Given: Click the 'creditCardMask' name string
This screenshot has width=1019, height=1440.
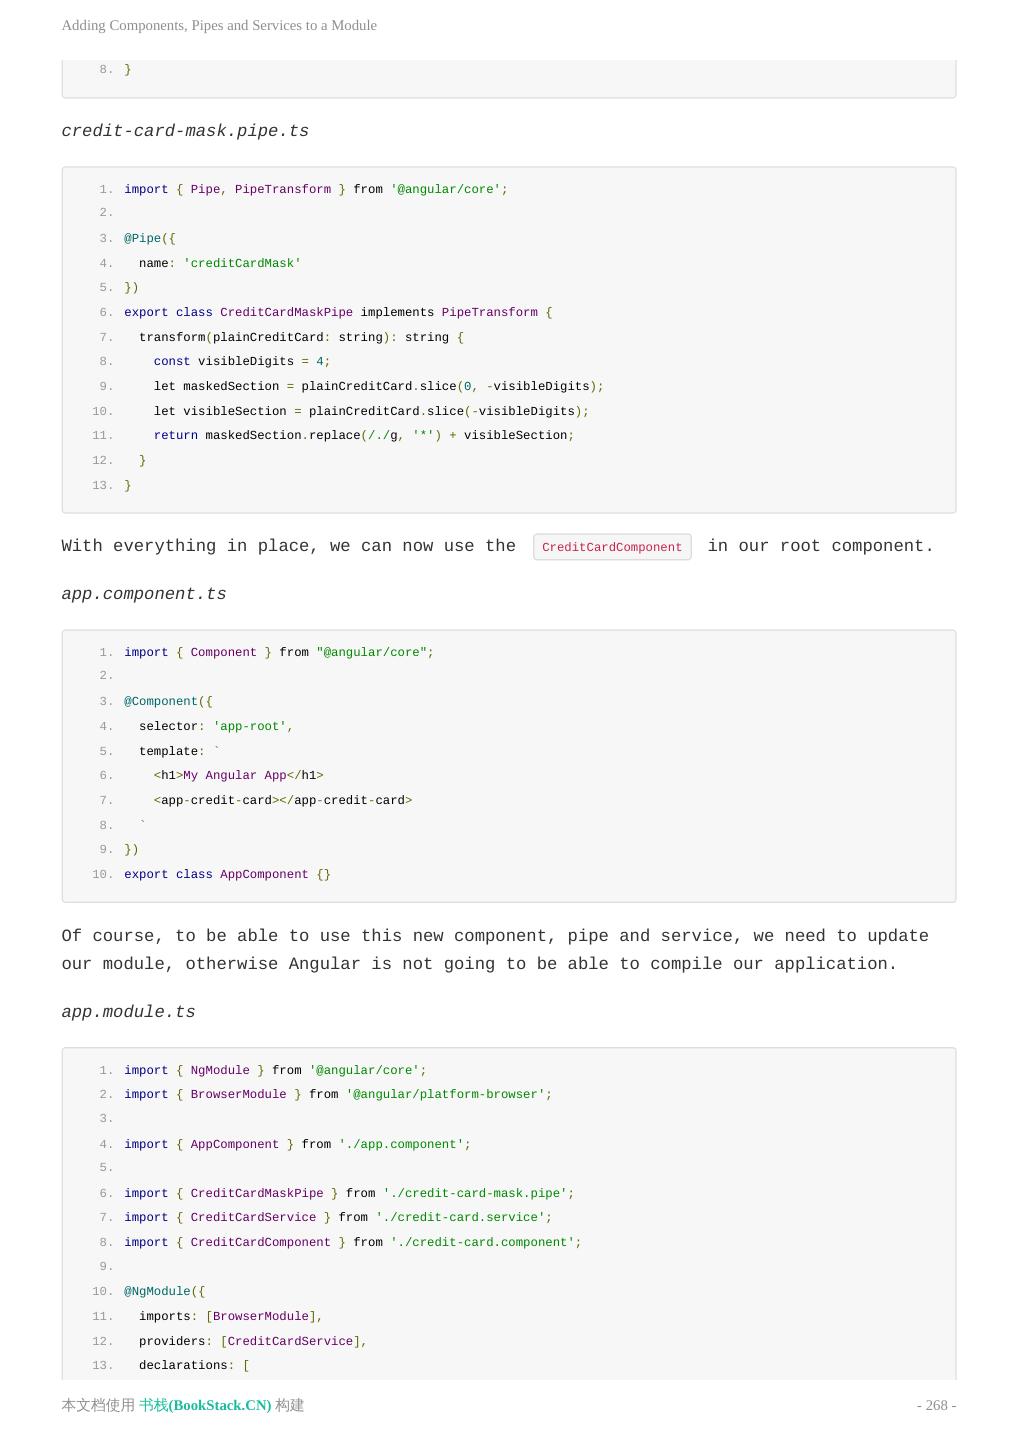Looking at the screenshot, I should (242, 263).
